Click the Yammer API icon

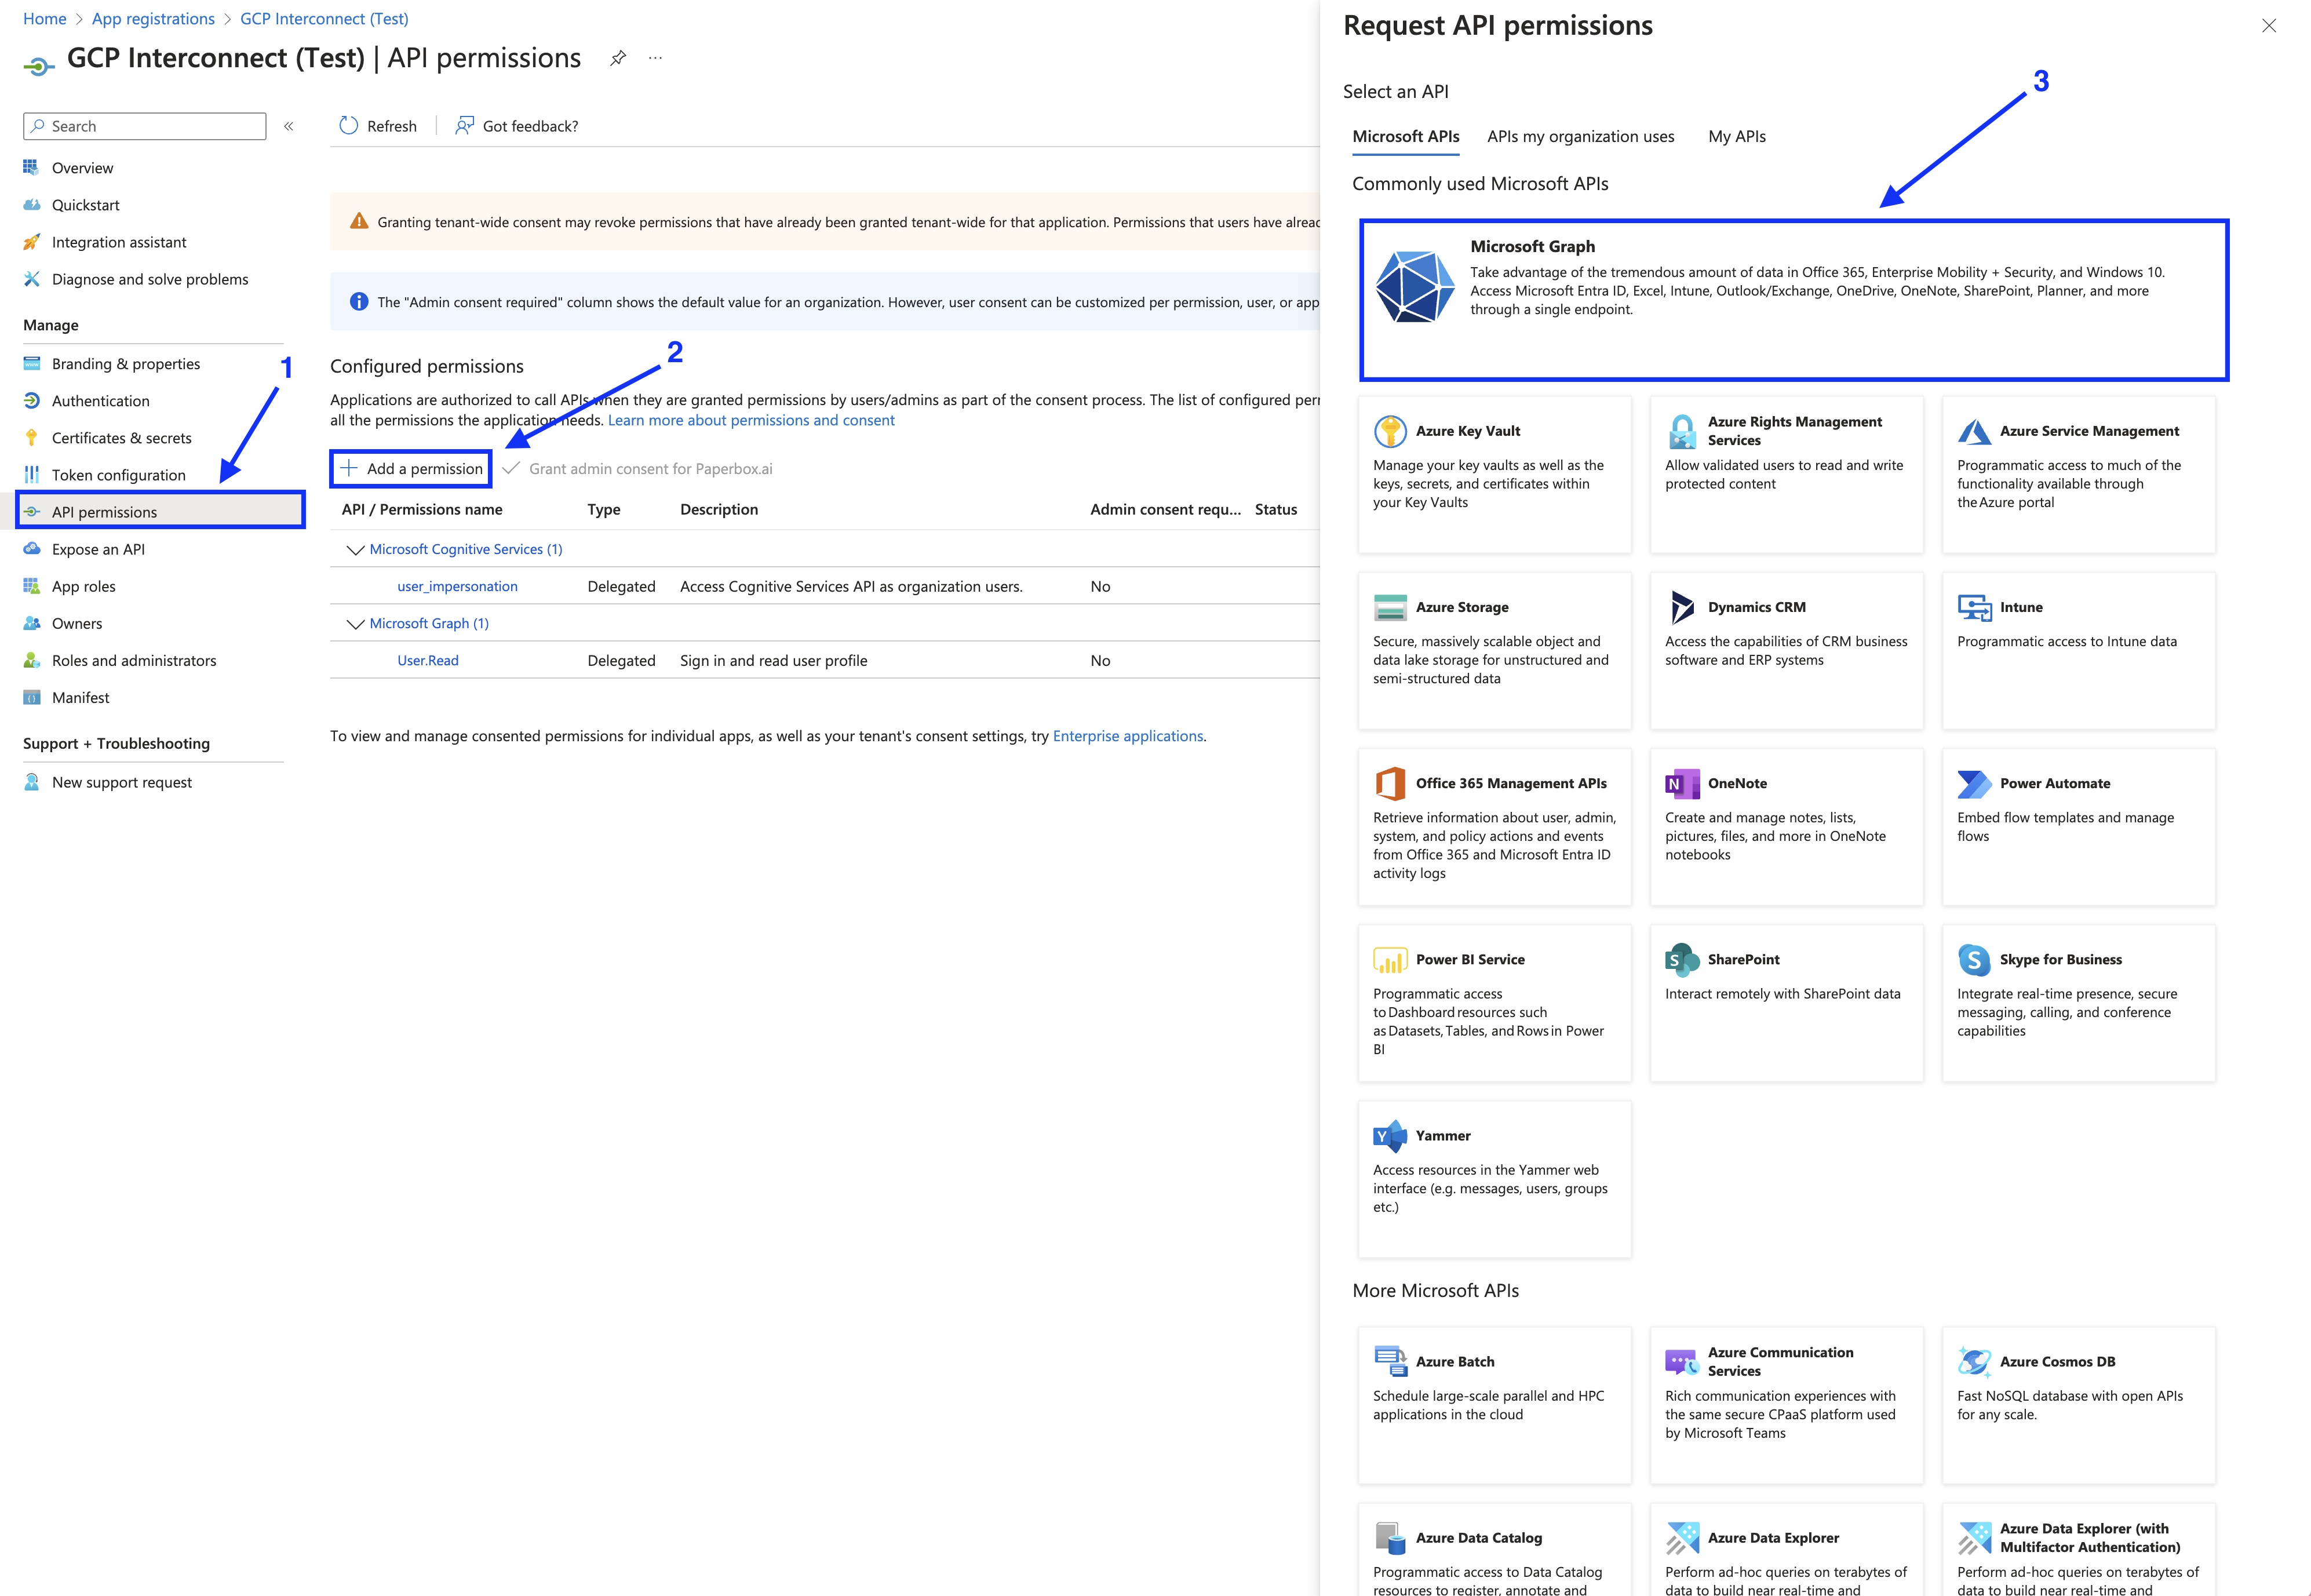coord(1391,1135)
